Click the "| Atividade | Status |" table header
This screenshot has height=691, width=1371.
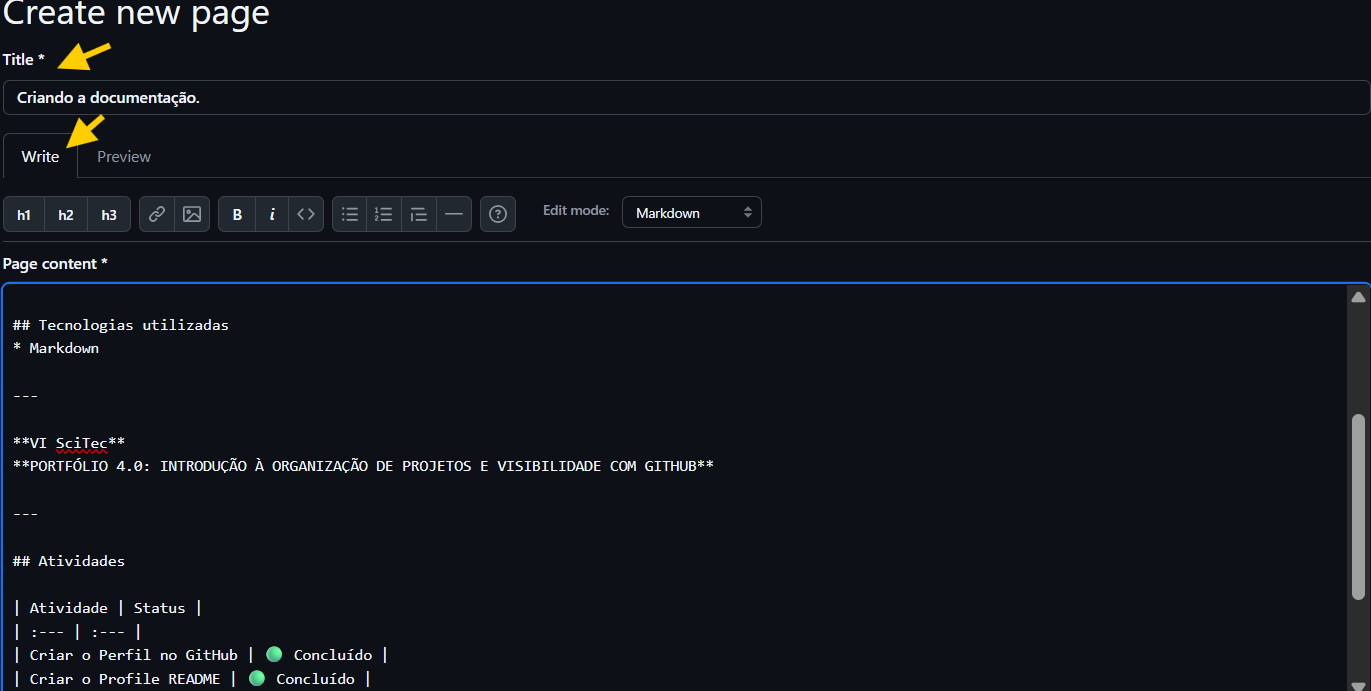pos(108,608)
